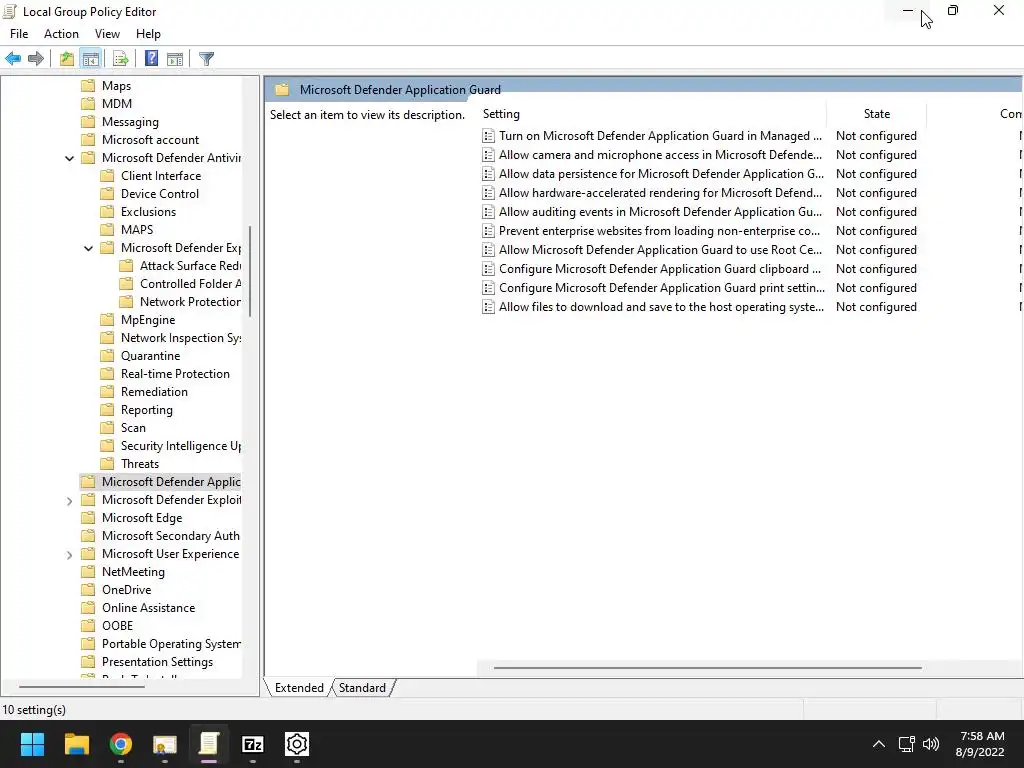1024x768 pixels.
Task: Open the View menu
Action: 107,34
